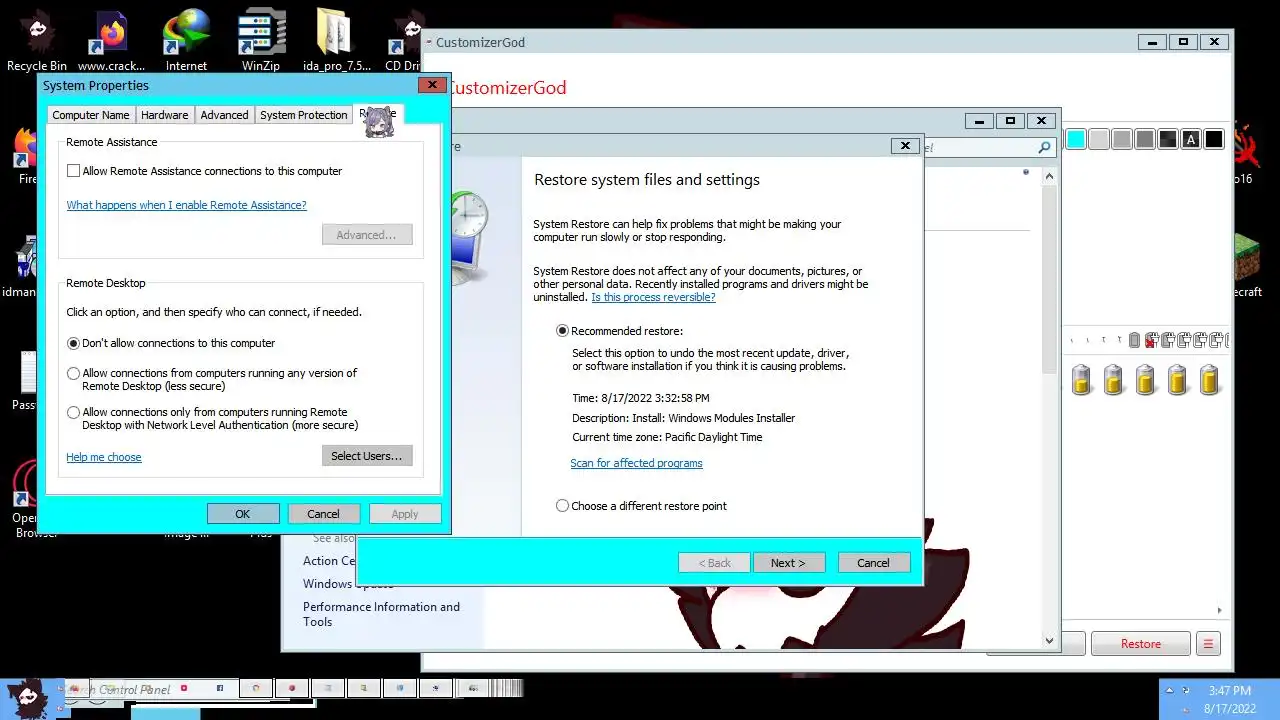Switch to the Computer Name tab
Image resolution: width=1280 pixels, height=720 pixels.
click(x=90, y=115)
